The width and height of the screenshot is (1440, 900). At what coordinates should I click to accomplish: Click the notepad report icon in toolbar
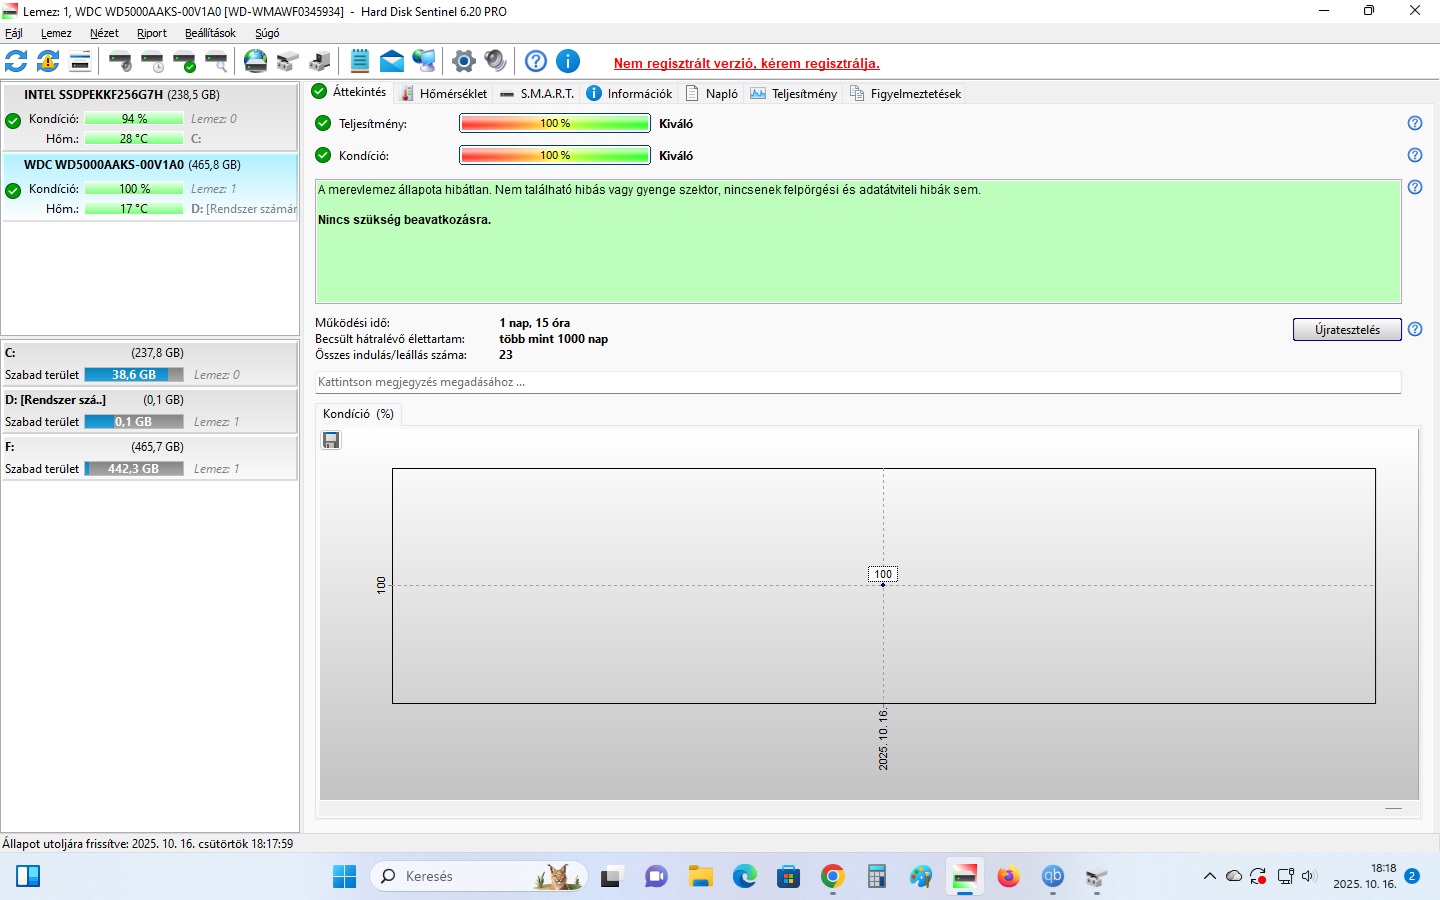360,61
